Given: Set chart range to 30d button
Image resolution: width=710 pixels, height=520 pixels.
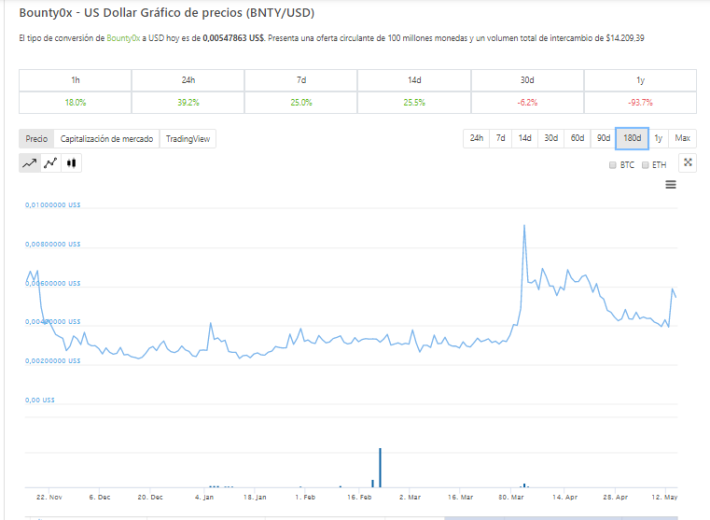Looking at the screenshot, I should click(551, 138).
